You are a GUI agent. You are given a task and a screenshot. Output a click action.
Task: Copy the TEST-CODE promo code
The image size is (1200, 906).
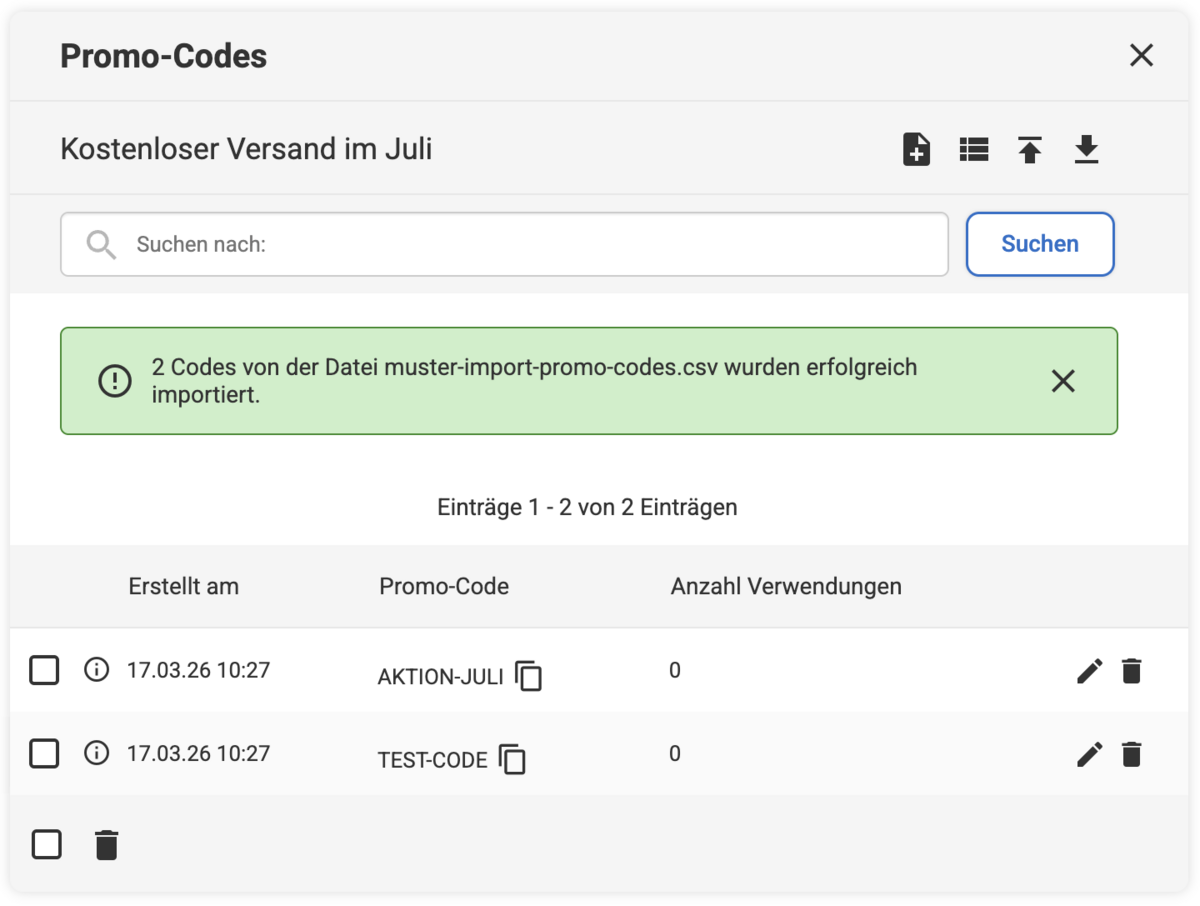pos(513,760)
